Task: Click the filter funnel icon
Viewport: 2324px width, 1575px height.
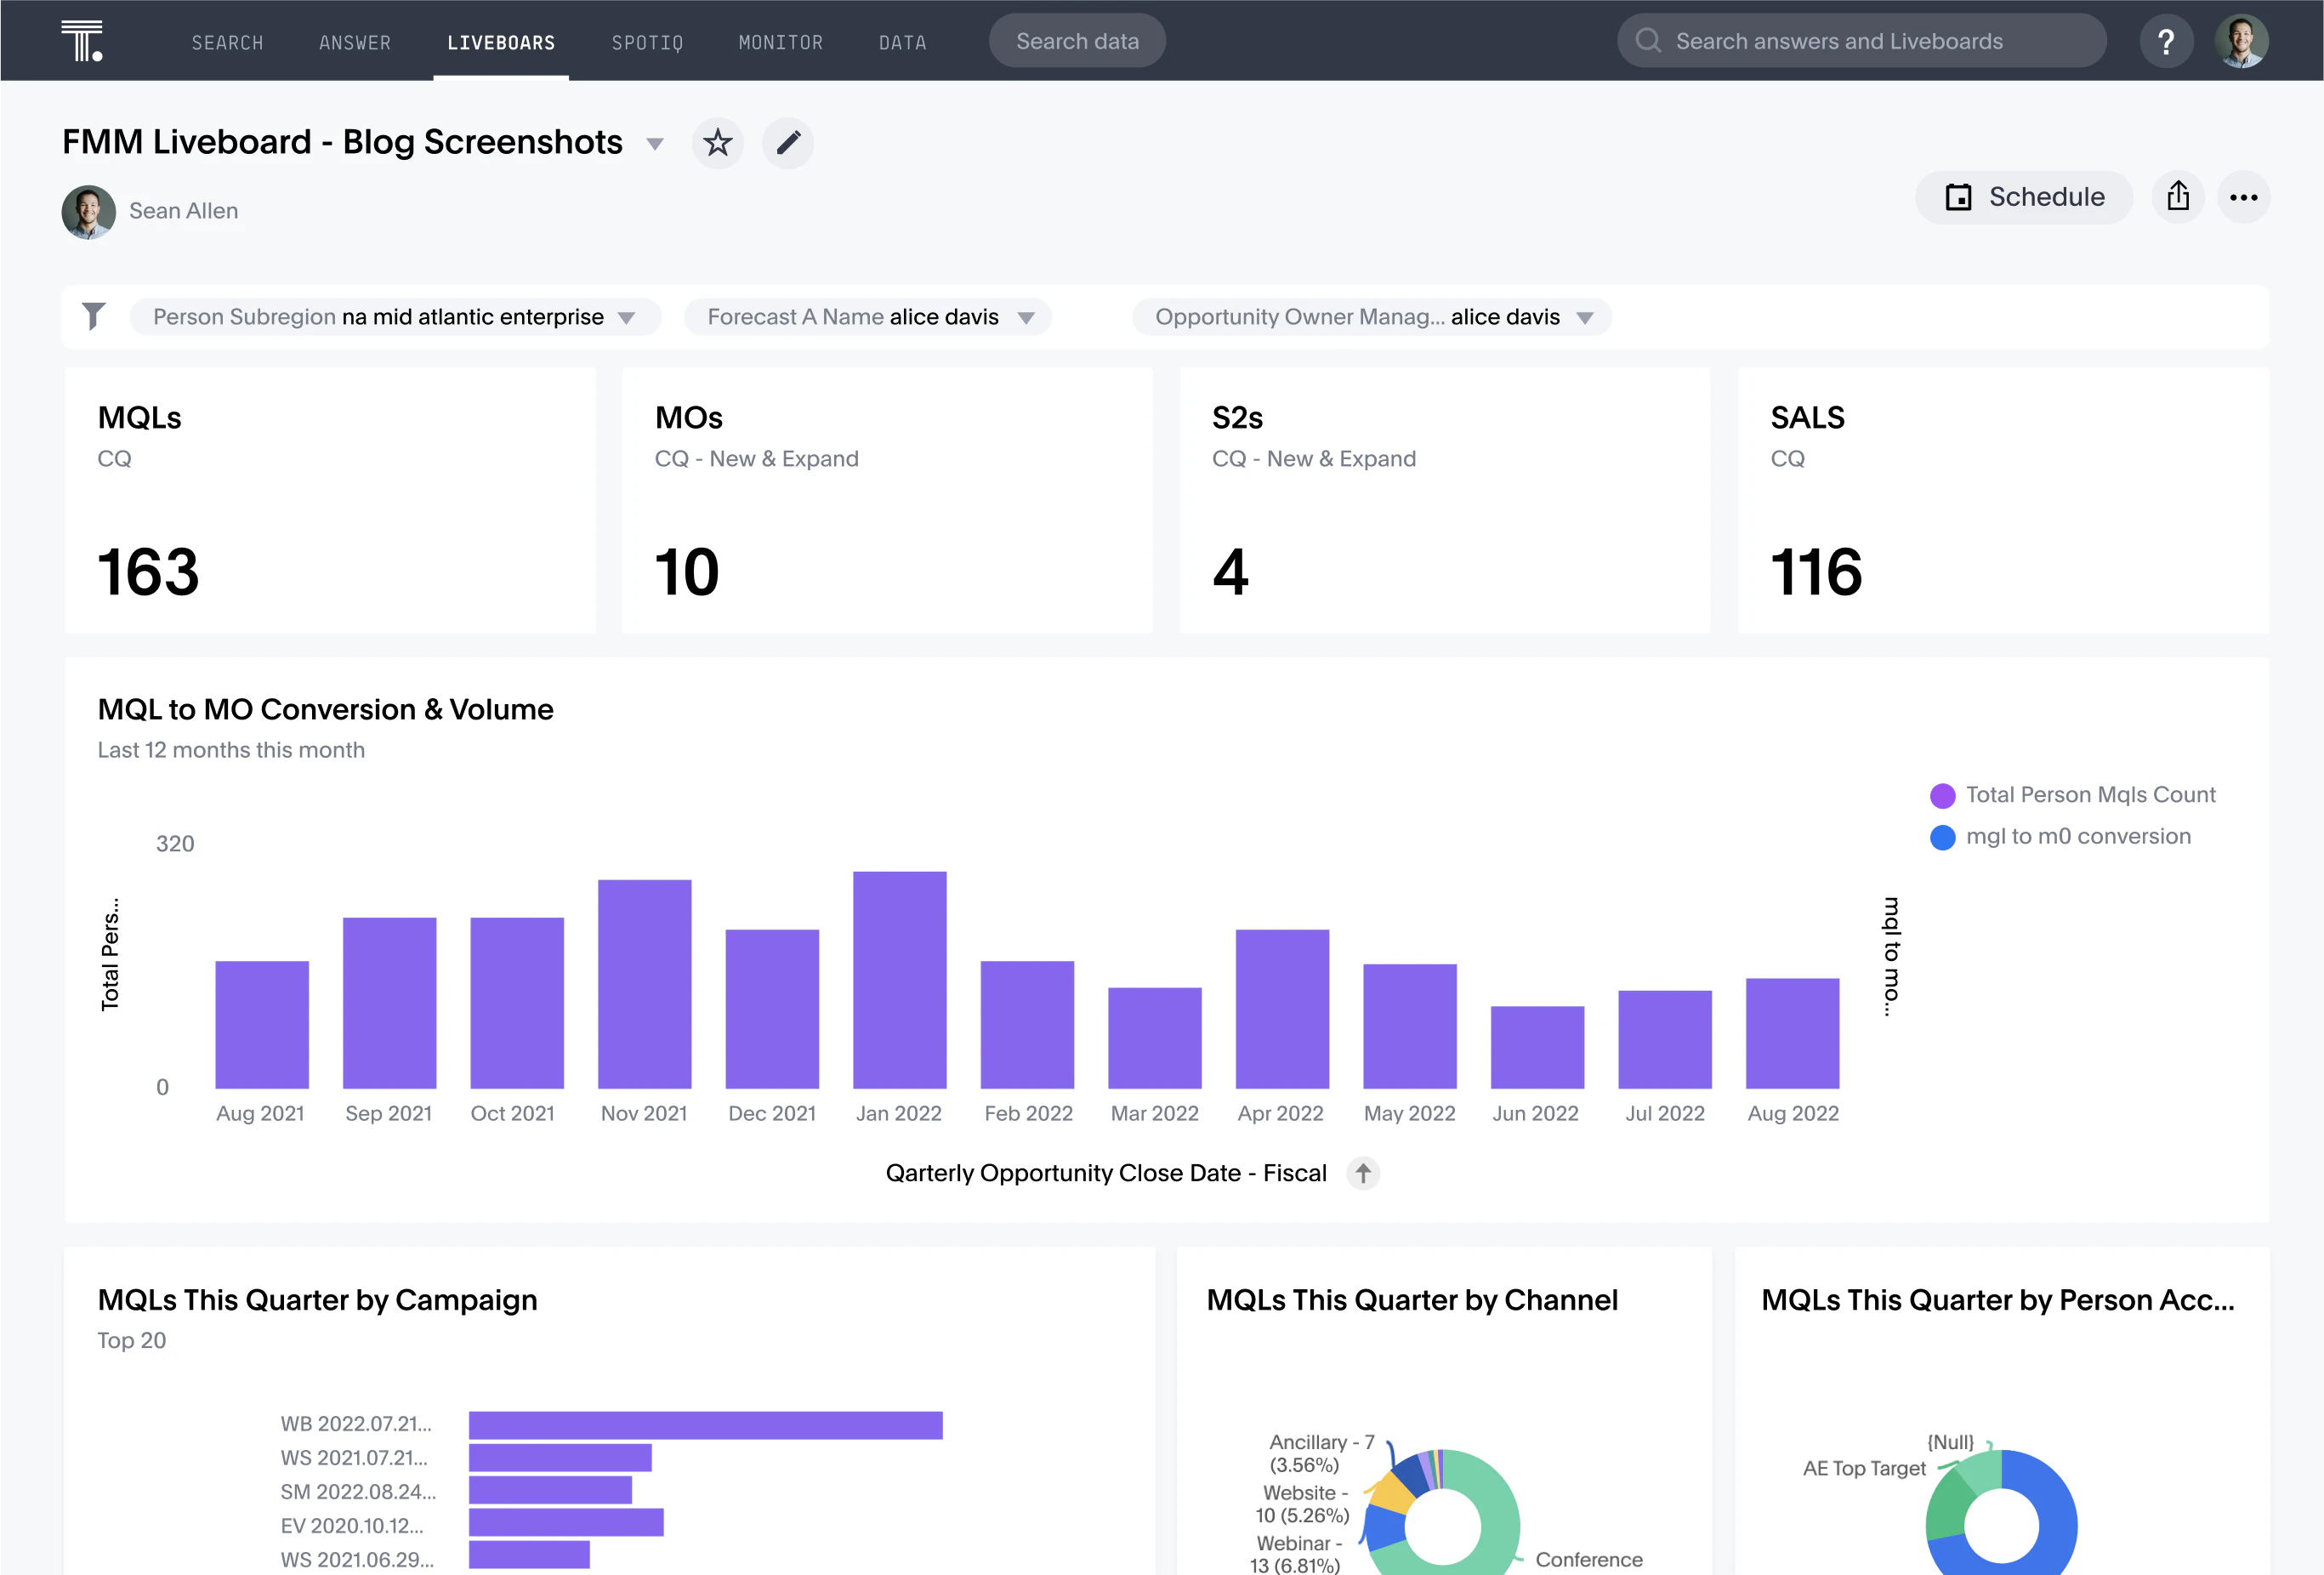Action: tap(94, 316)
